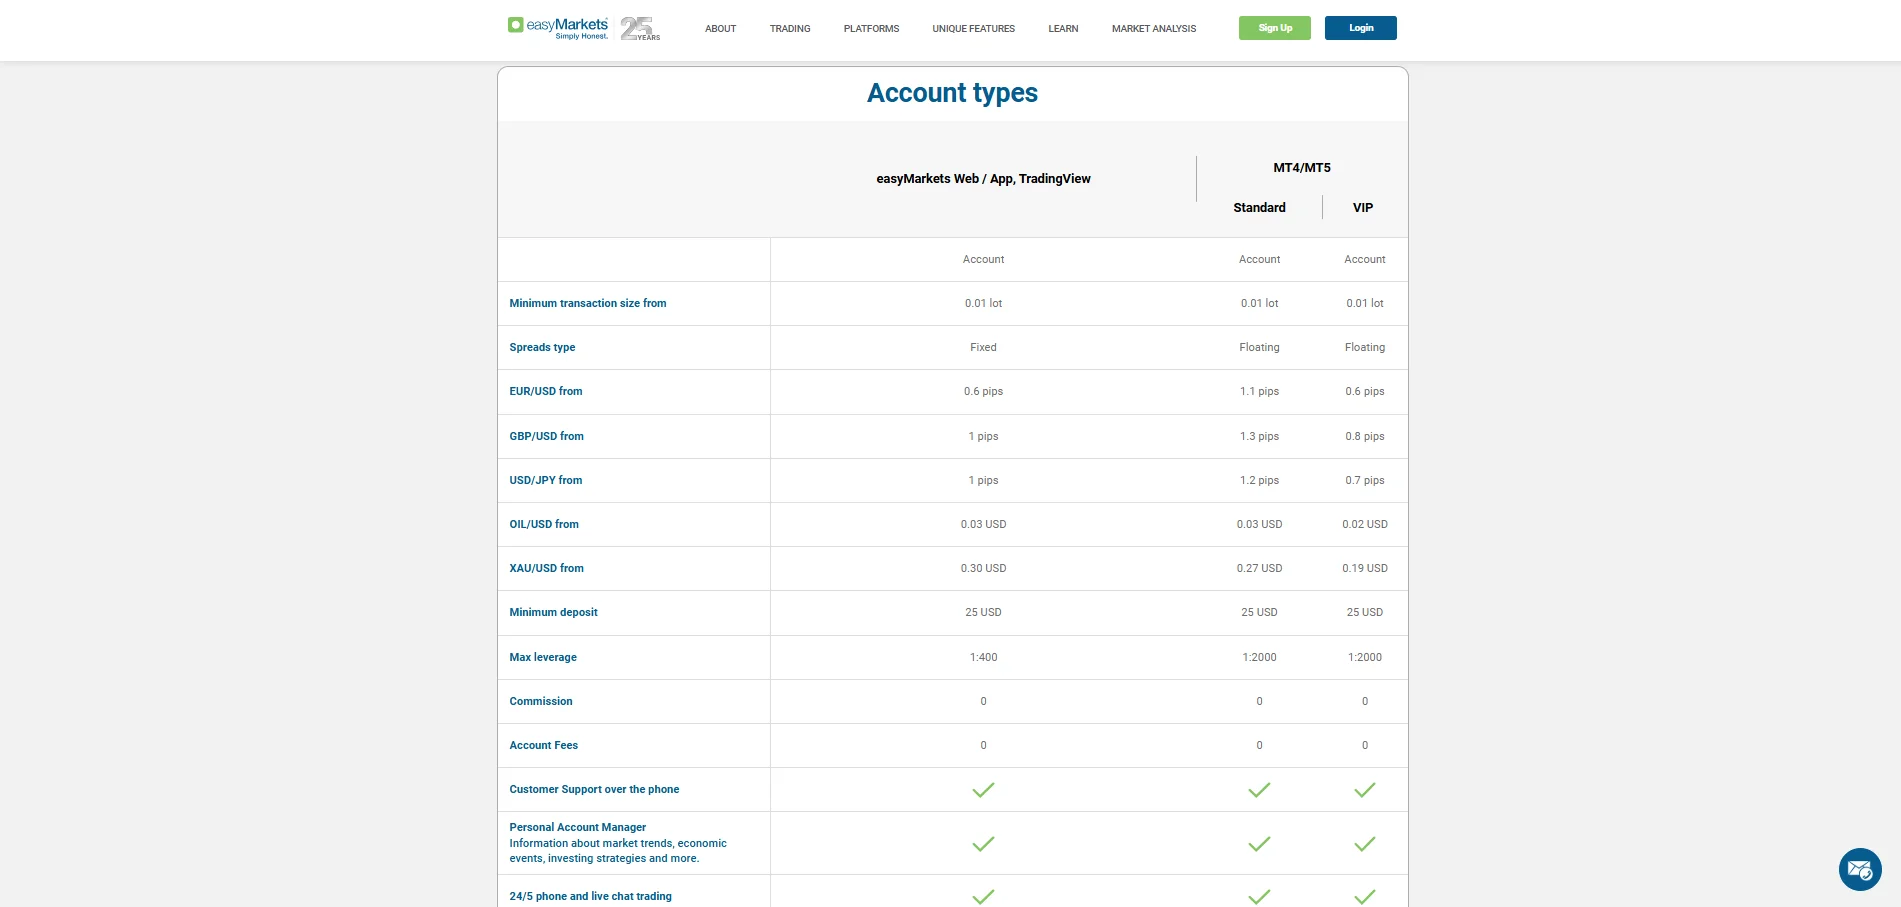Click the USD/JPY from row label
This screenshot has height=907, width=1901.
(x=546, y=480)
